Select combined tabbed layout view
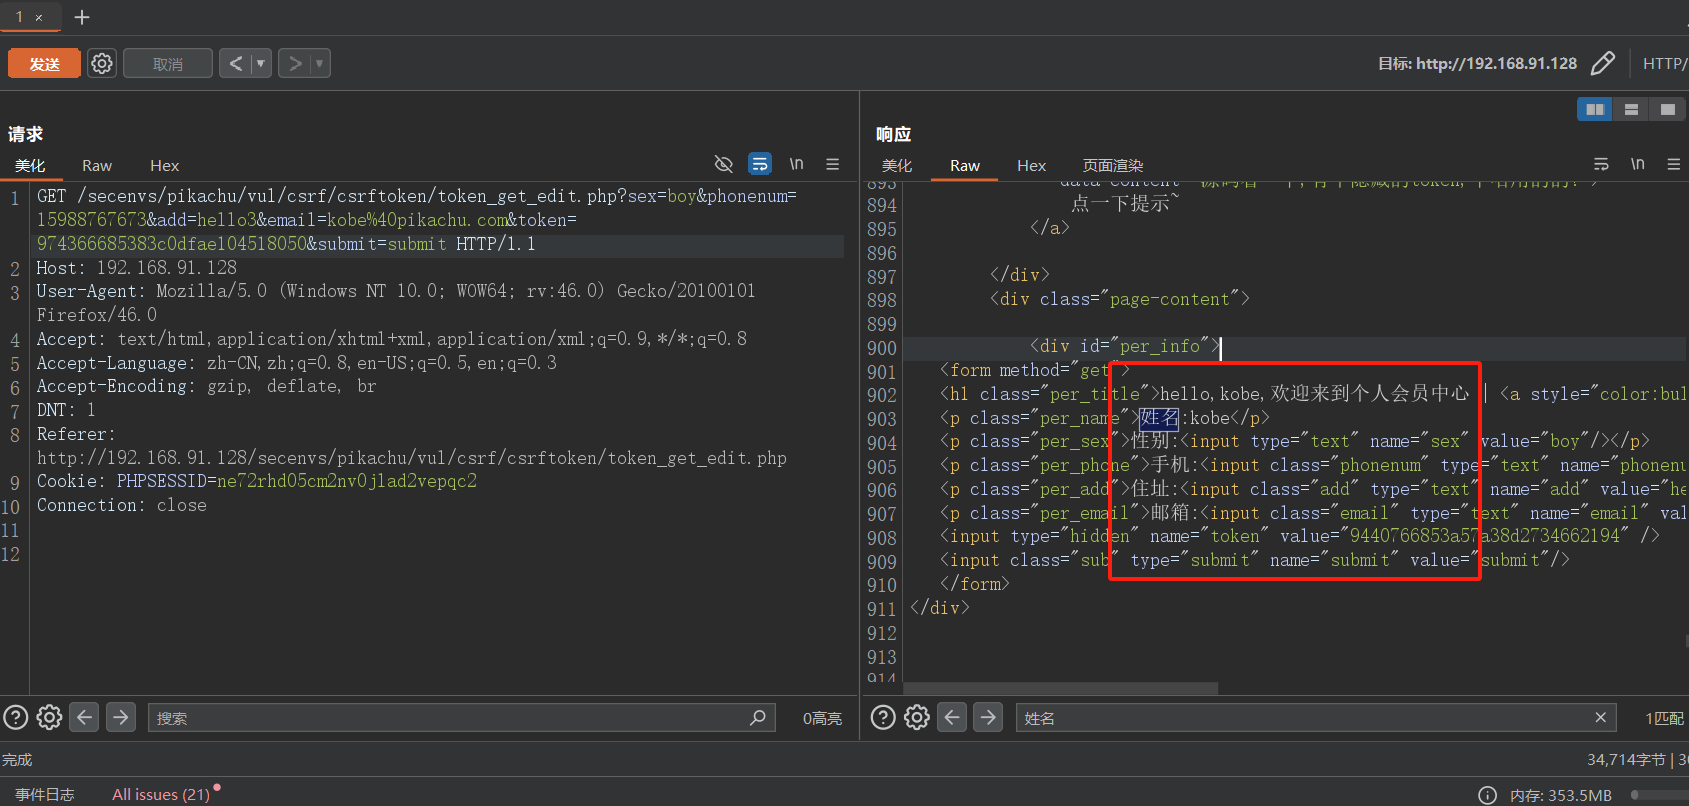 pos(1667,109)
